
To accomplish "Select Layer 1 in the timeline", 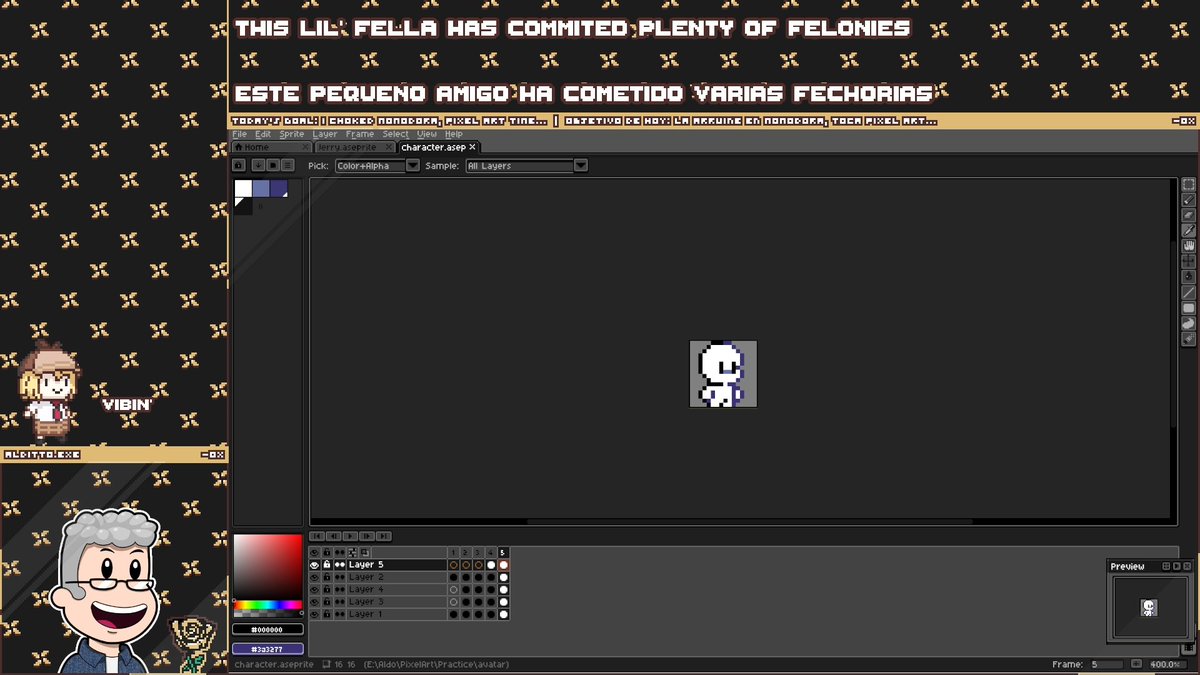I will tap(395, 614).
